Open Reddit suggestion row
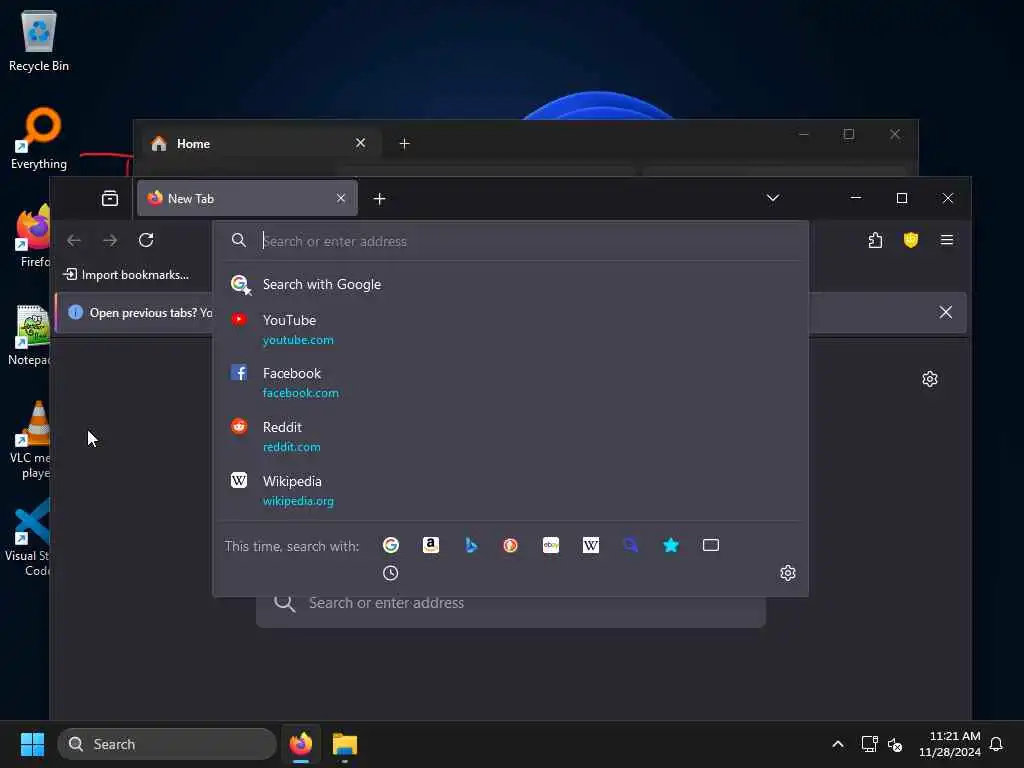The height and width of the screenshot is (768, 1024). coord(511,437)
